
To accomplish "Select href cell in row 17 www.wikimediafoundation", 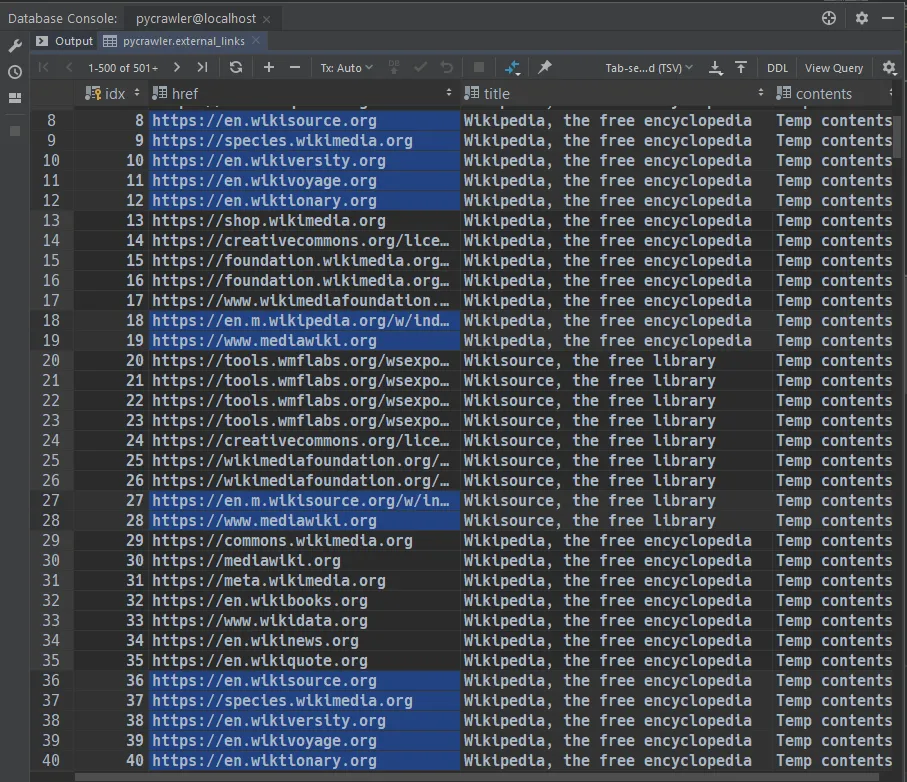I will tap(304, 300).
